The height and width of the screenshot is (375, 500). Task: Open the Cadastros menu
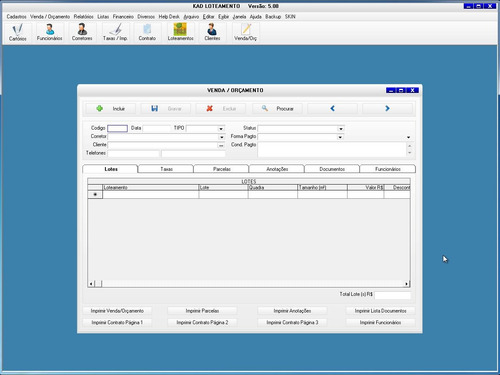(16, 17)
